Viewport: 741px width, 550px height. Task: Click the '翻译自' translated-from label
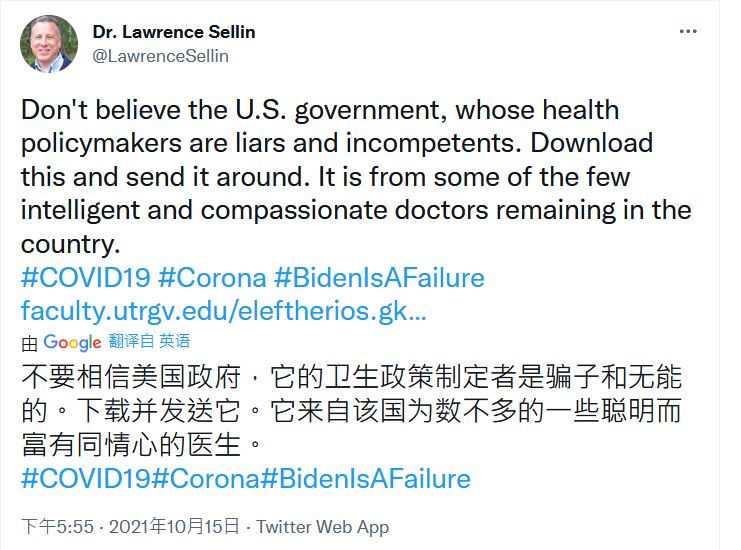[x=130, y=342]
